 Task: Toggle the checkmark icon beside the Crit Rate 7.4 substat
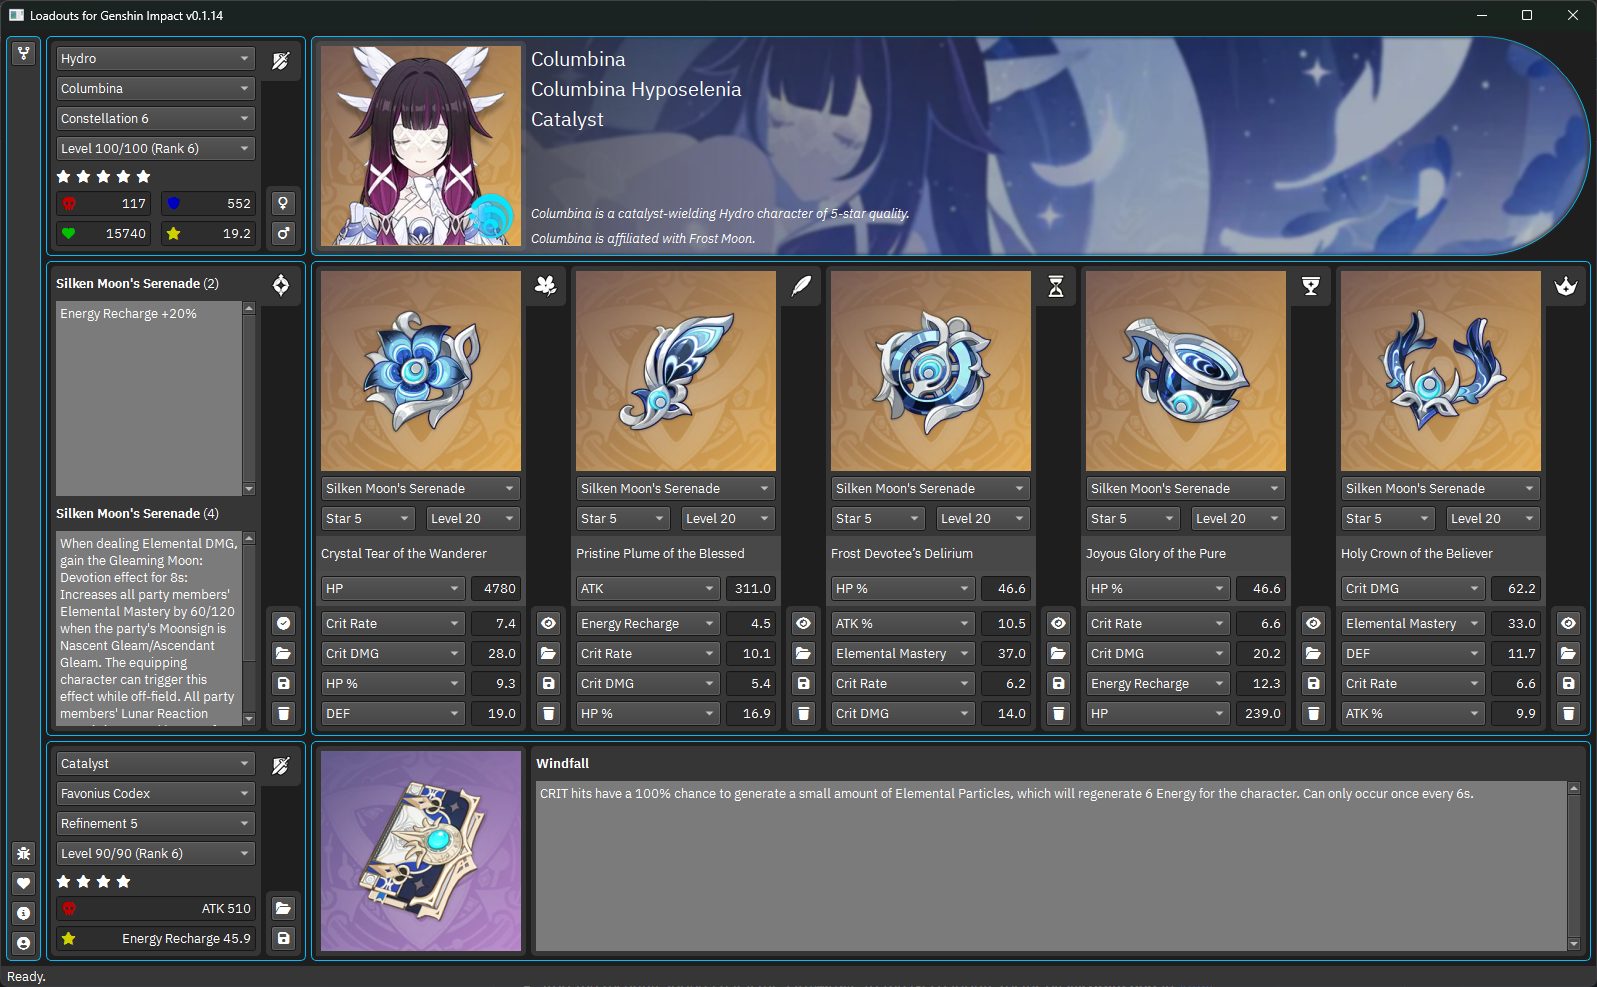tap(283, 623)
